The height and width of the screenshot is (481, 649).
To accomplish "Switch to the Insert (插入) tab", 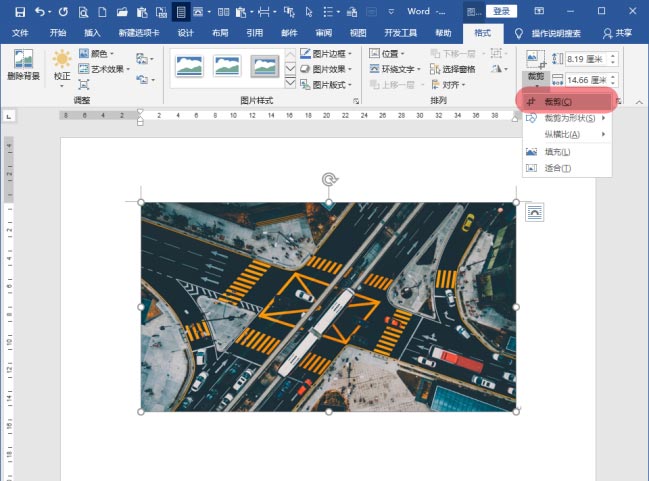I will [93, 33].
